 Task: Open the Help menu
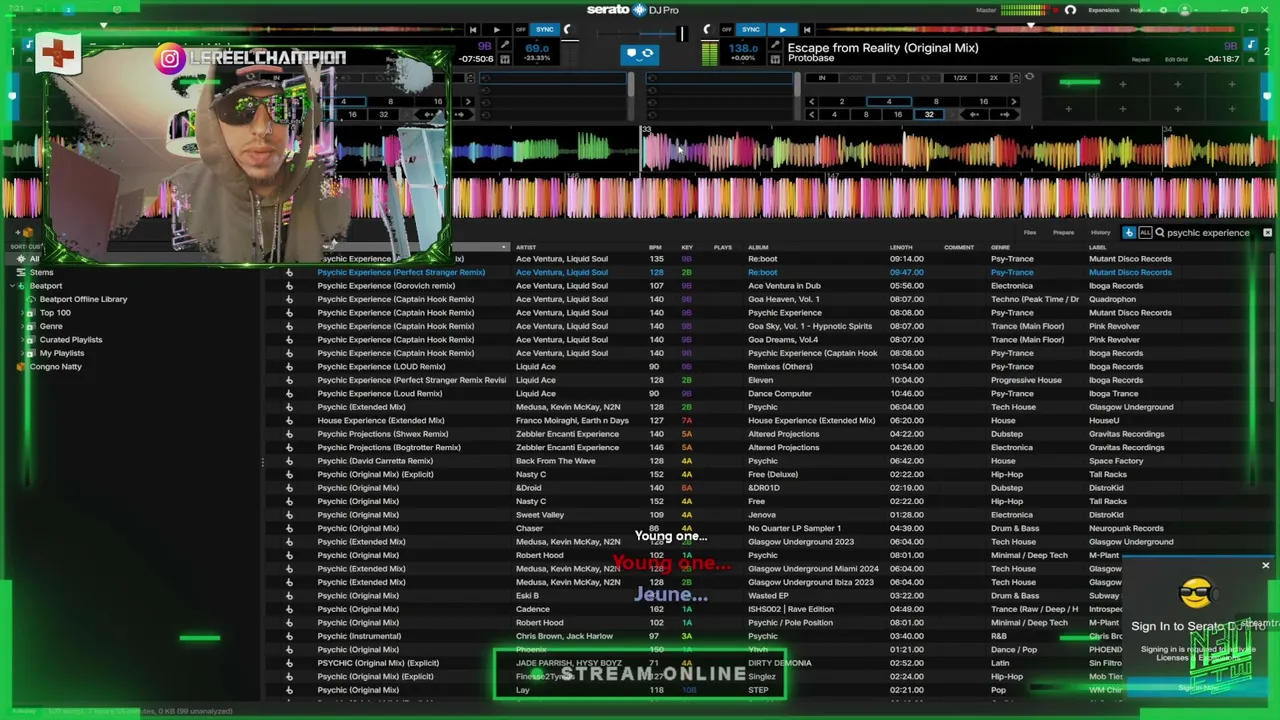coord(1136,10)
